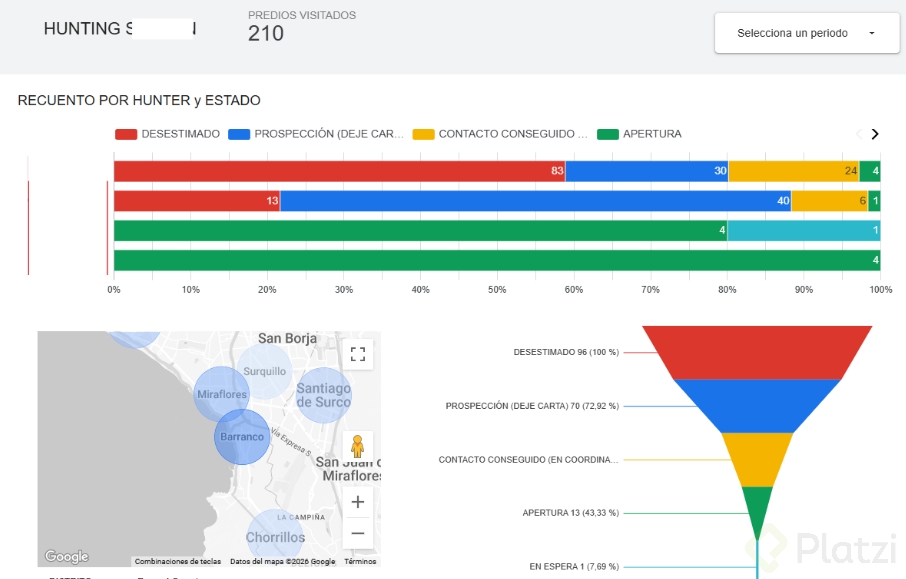Select the Barranco bubble on map
This screenshot has height=579, width=906.
pos(242,437)
